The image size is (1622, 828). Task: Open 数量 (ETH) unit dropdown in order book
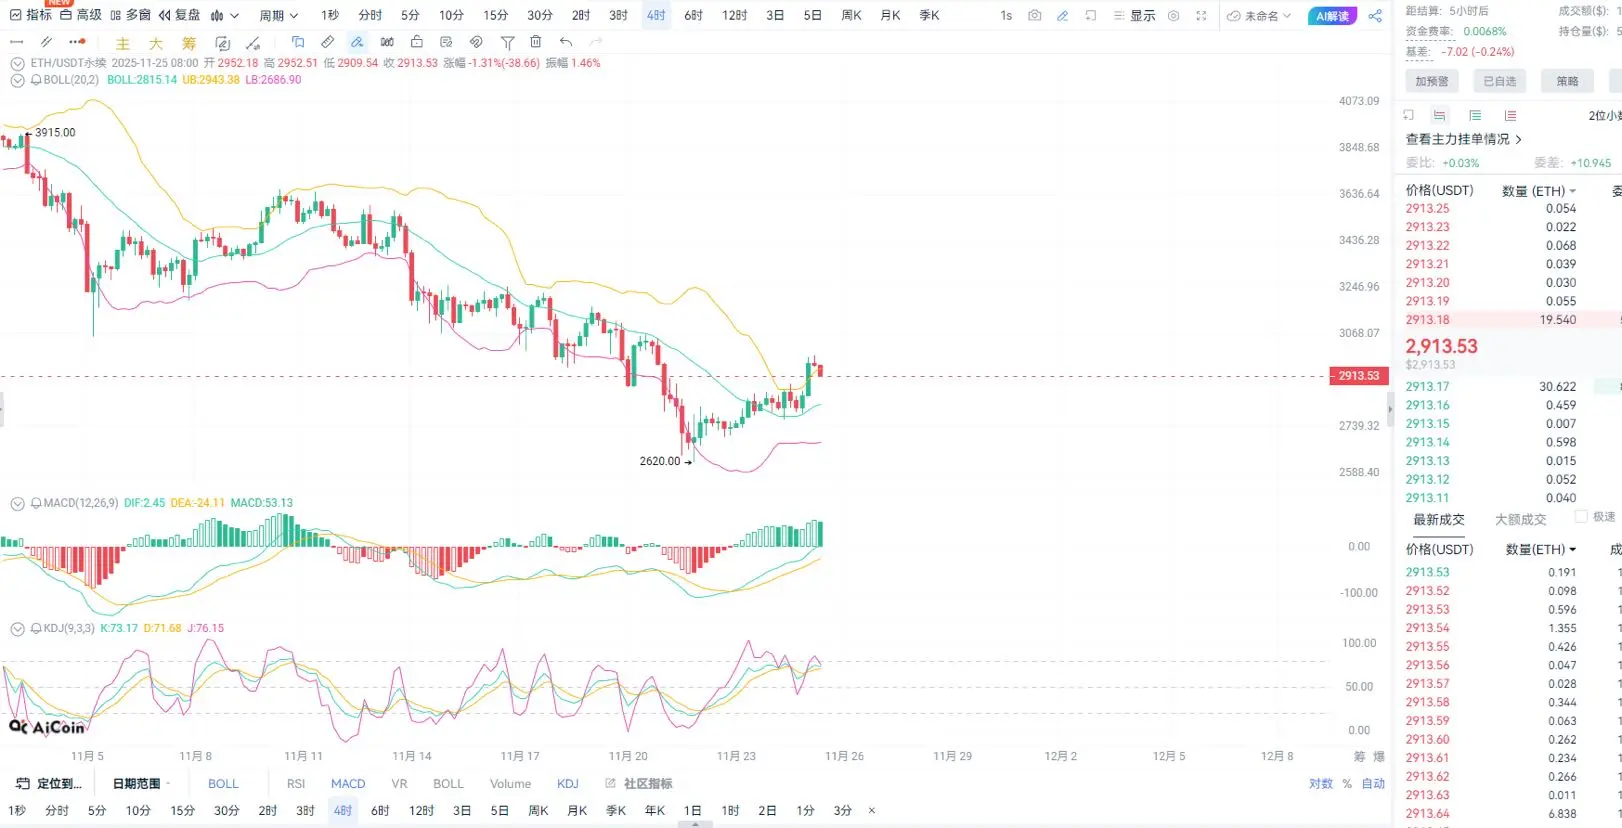tap(1539, 191)
